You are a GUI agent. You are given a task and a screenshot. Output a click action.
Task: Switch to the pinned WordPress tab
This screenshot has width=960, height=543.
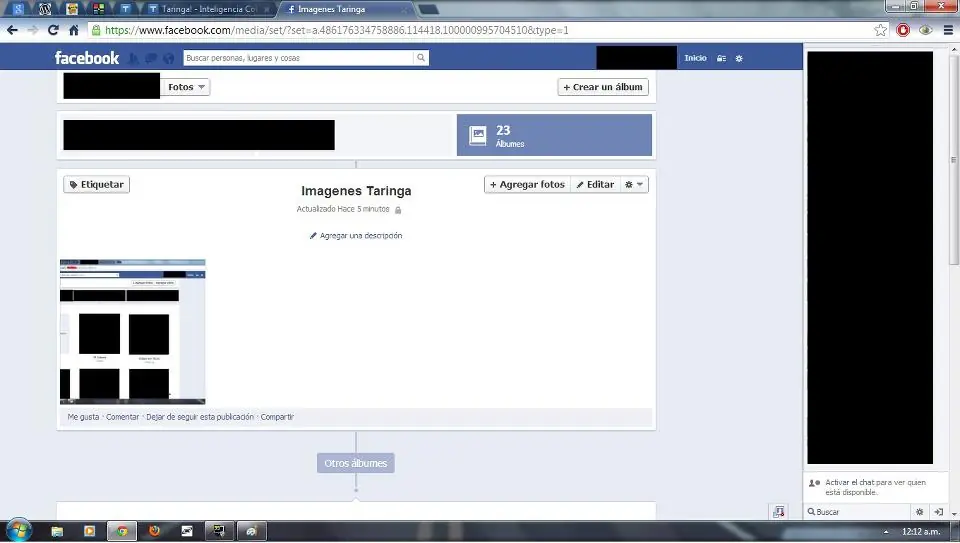[x=45, y=9]
